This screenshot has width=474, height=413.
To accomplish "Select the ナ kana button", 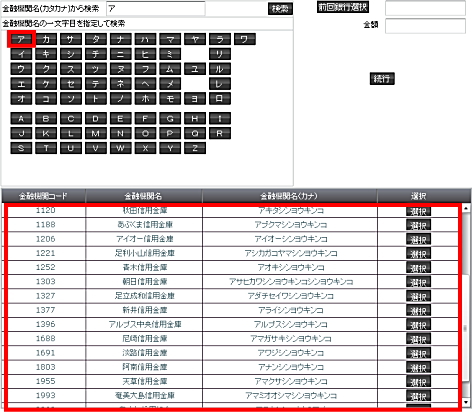I will 120,39.
